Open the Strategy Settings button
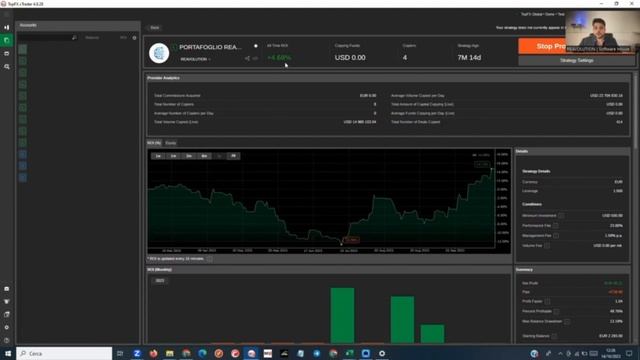Viewport: 640px width, 360px height. [576, 60]
